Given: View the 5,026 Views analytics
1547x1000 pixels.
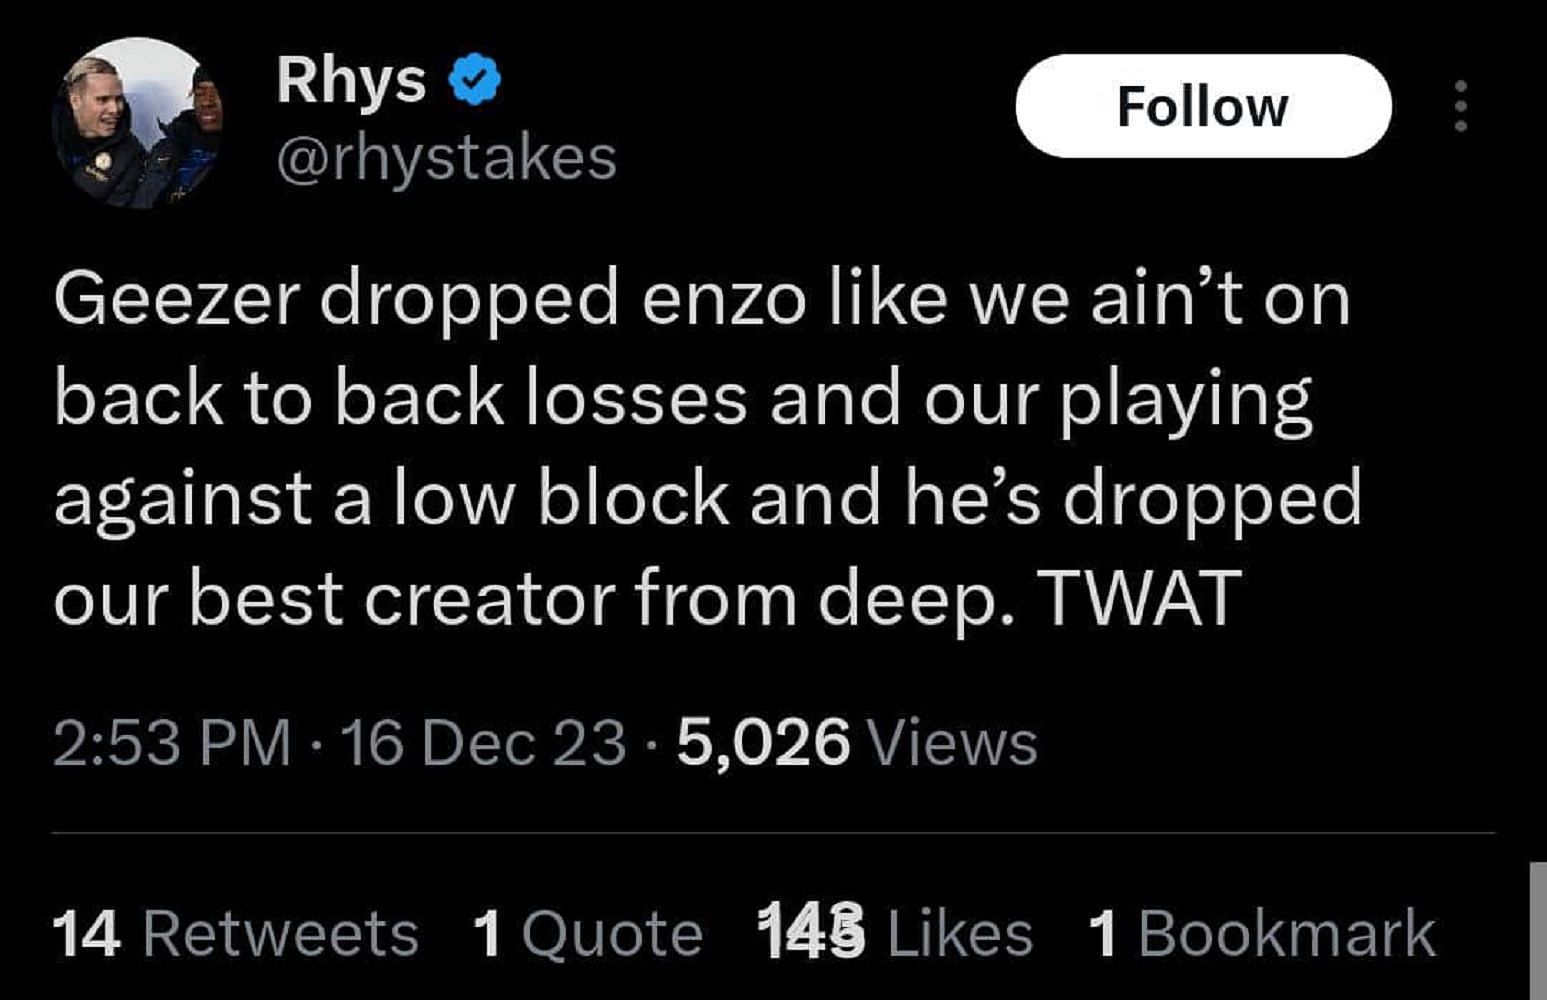Looking at the screenshot, I should pos(857,743).
